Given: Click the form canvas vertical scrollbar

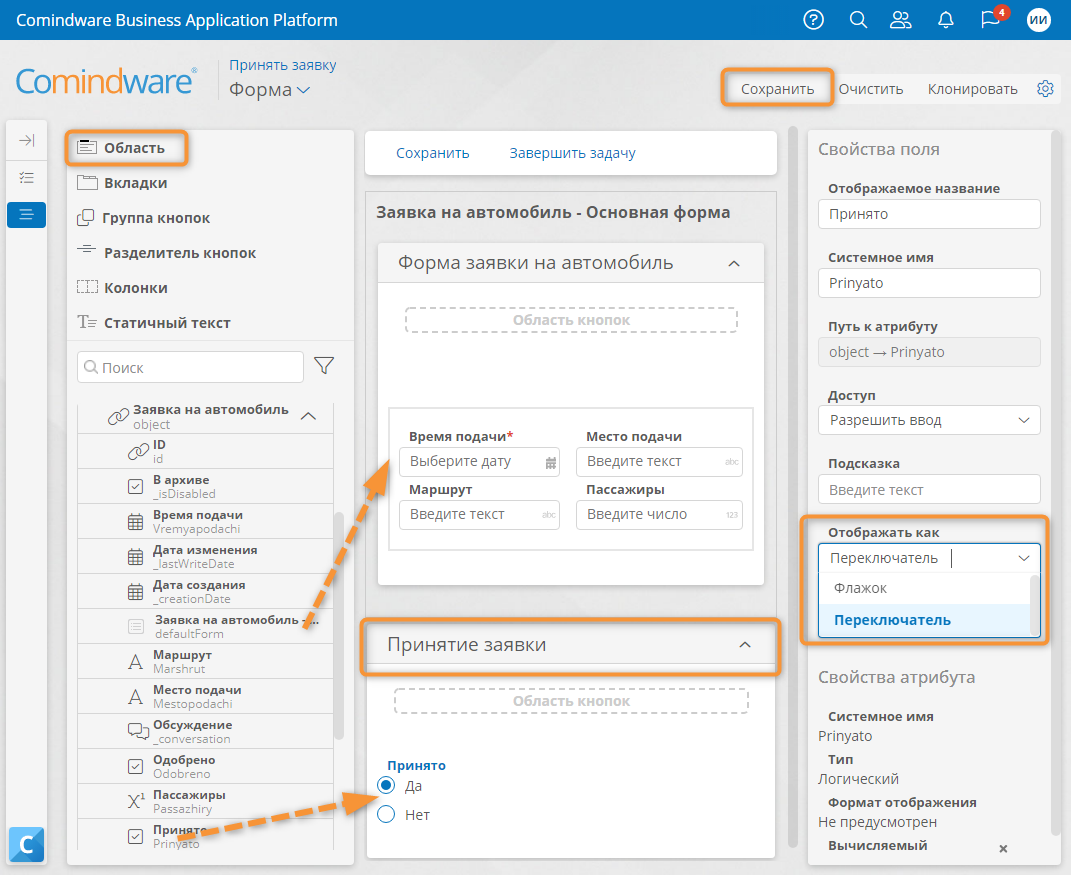Looking at the screenshot, I should [x=792, y=486].
